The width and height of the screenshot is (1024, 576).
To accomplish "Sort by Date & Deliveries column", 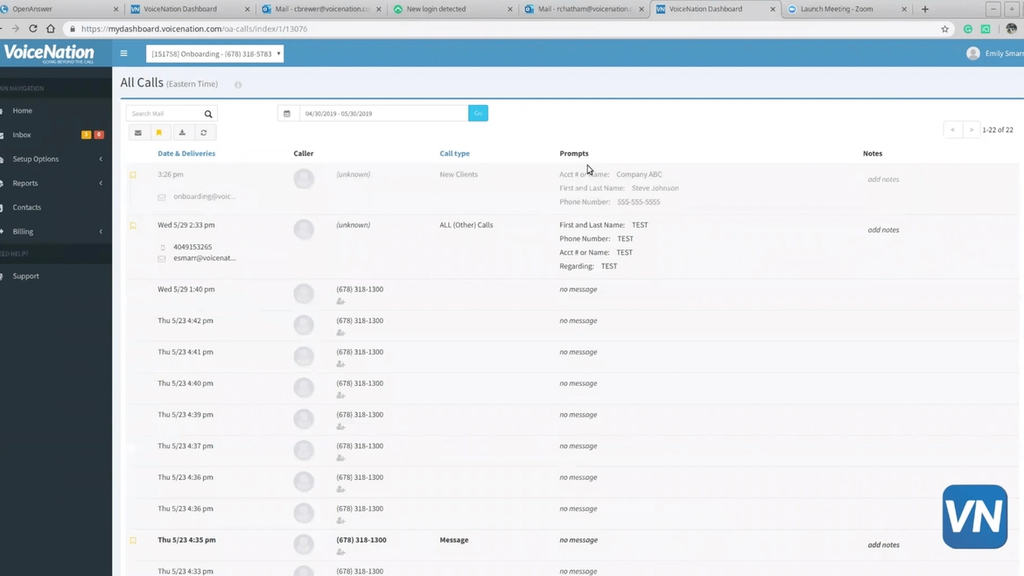I will 186,153.
